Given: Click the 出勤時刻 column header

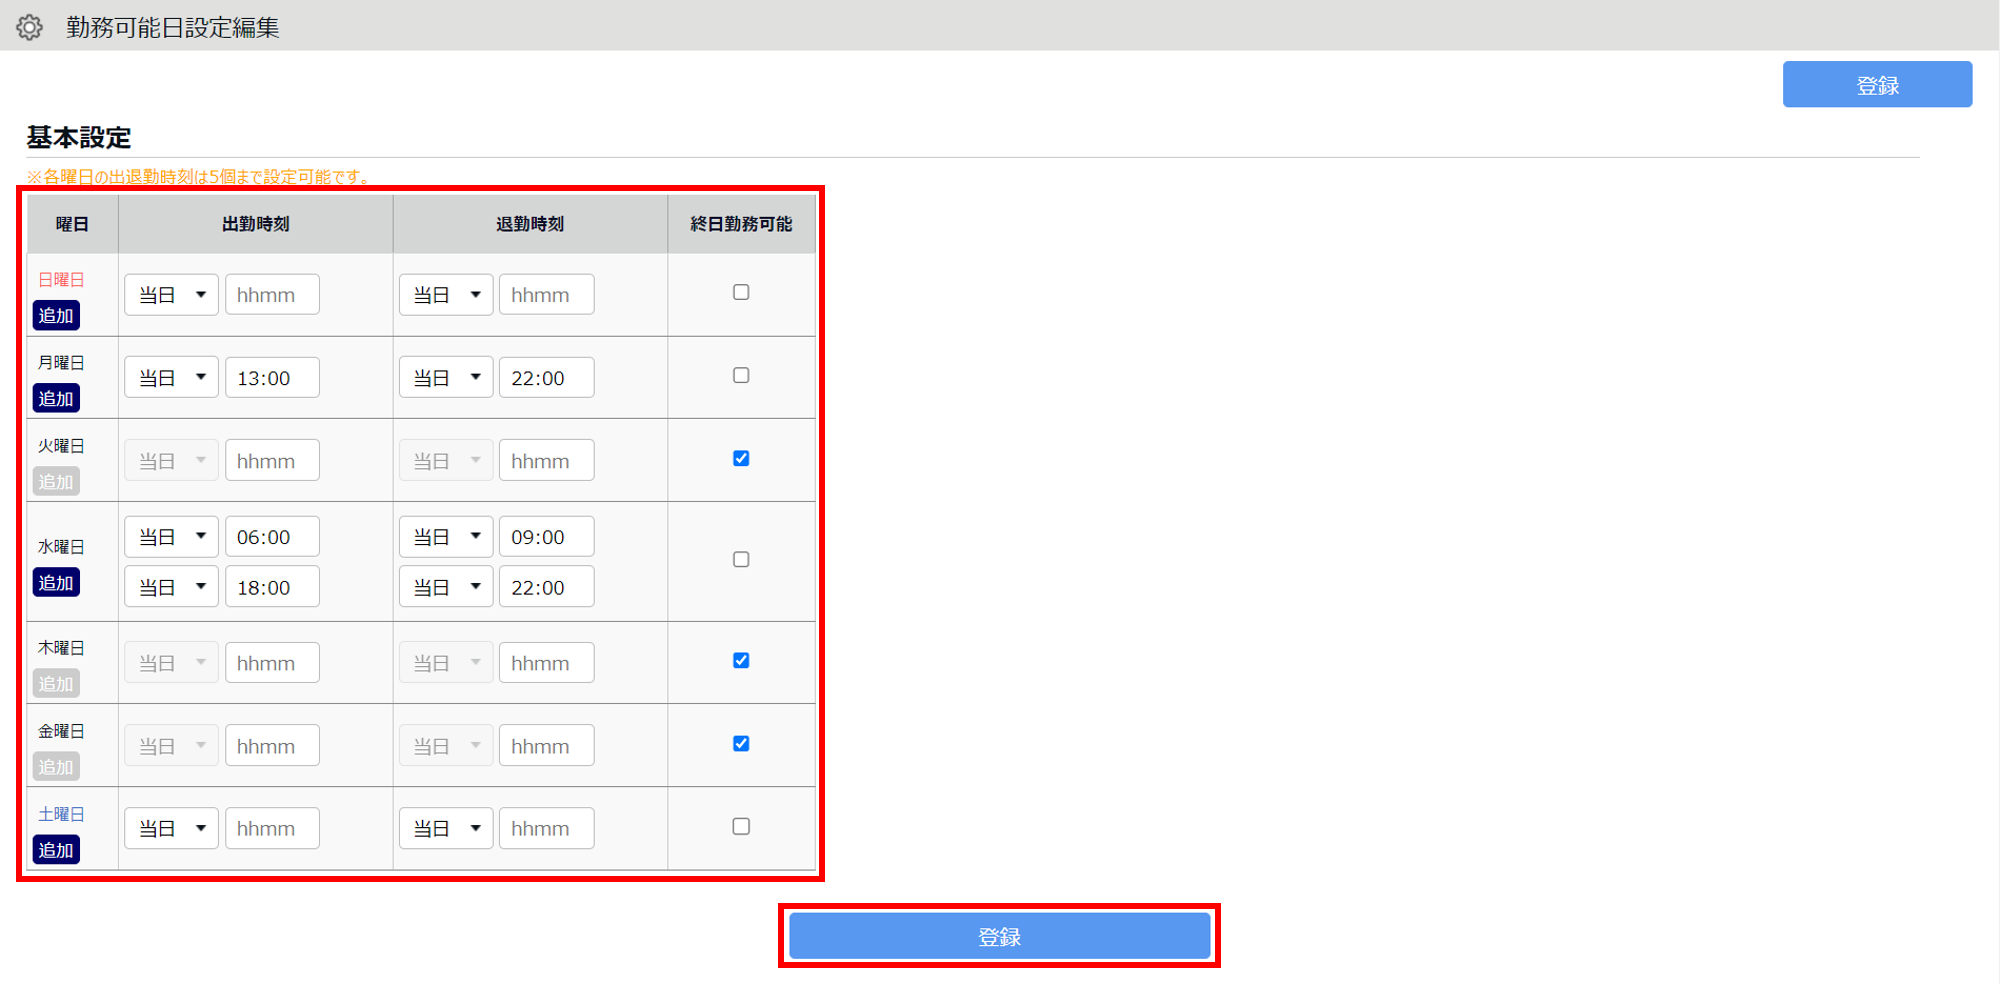Looking at the screenshot, I should pos(256,224).
